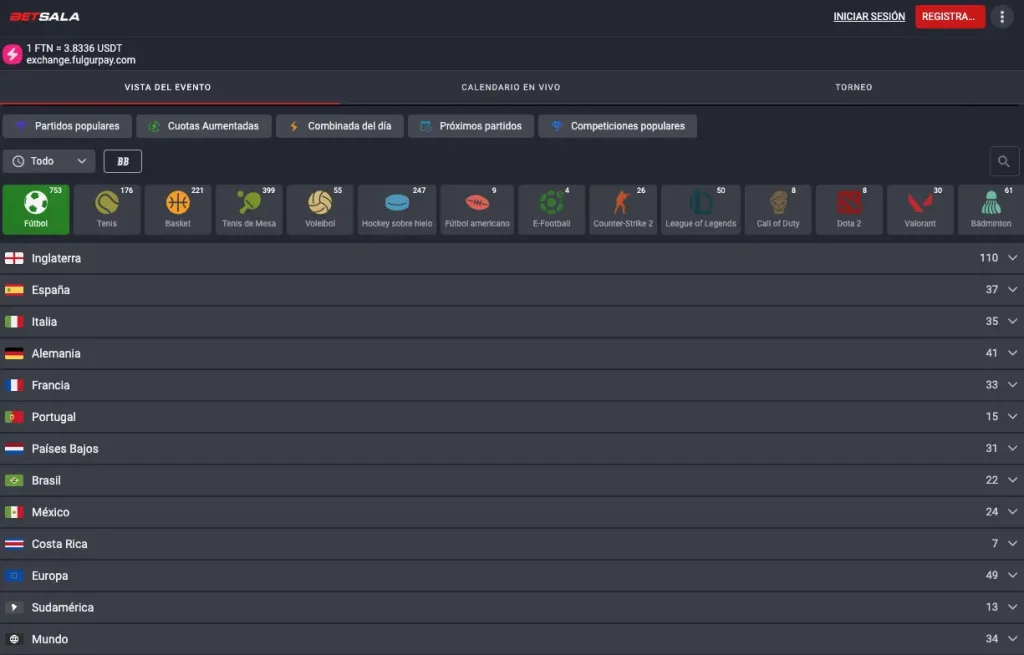Screen dimensions: 1024x655
Task: Click the search magnifier icon
Action: click(x=1004, y=161)
